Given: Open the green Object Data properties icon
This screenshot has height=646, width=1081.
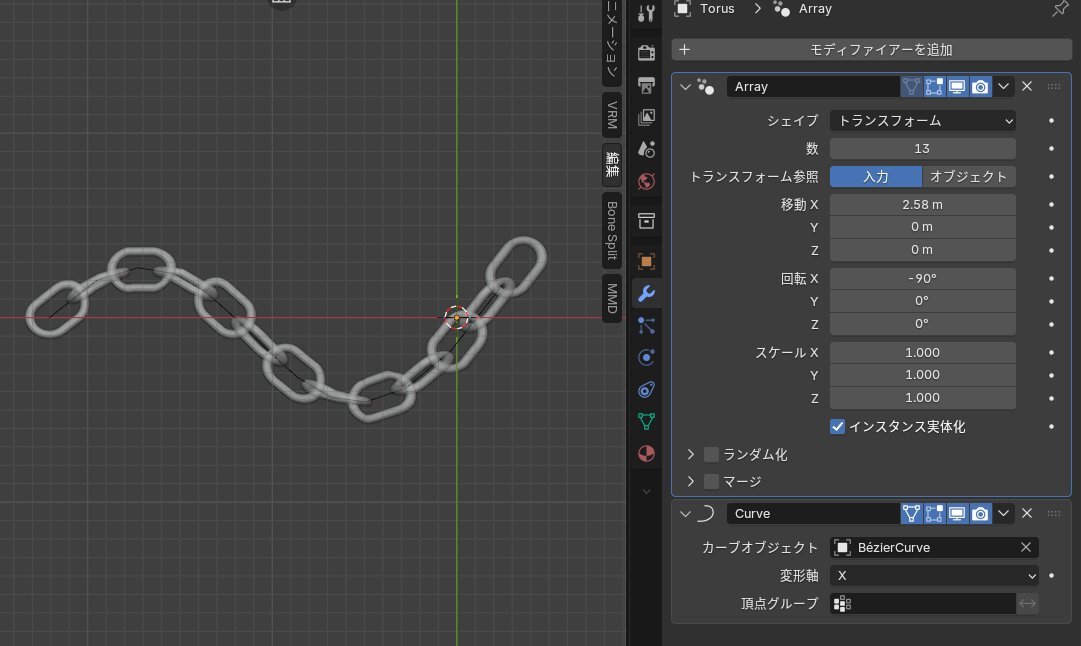Looking at the screenshot, I should 646,421.
